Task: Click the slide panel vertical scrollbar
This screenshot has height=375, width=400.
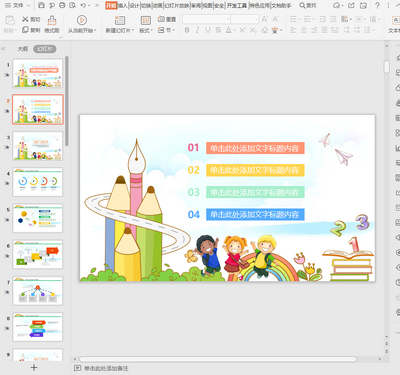Action: coord(67,101)
